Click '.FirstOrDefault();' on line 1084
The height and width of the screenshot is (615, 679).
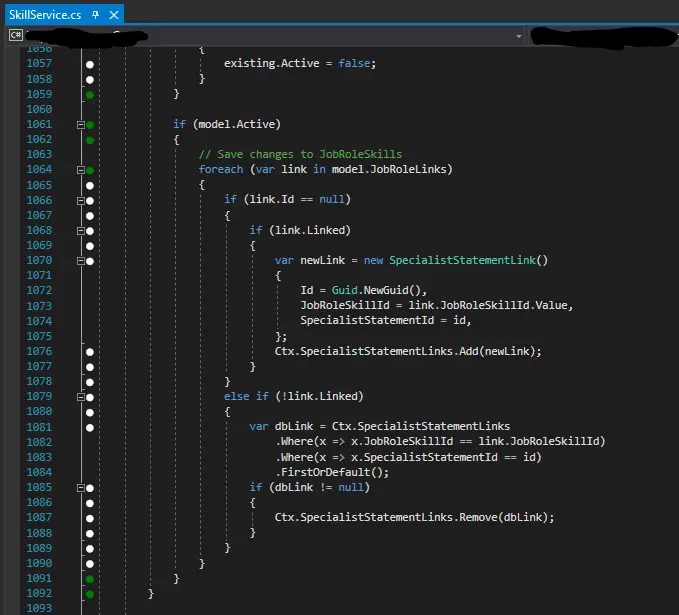tap(332, 472)
